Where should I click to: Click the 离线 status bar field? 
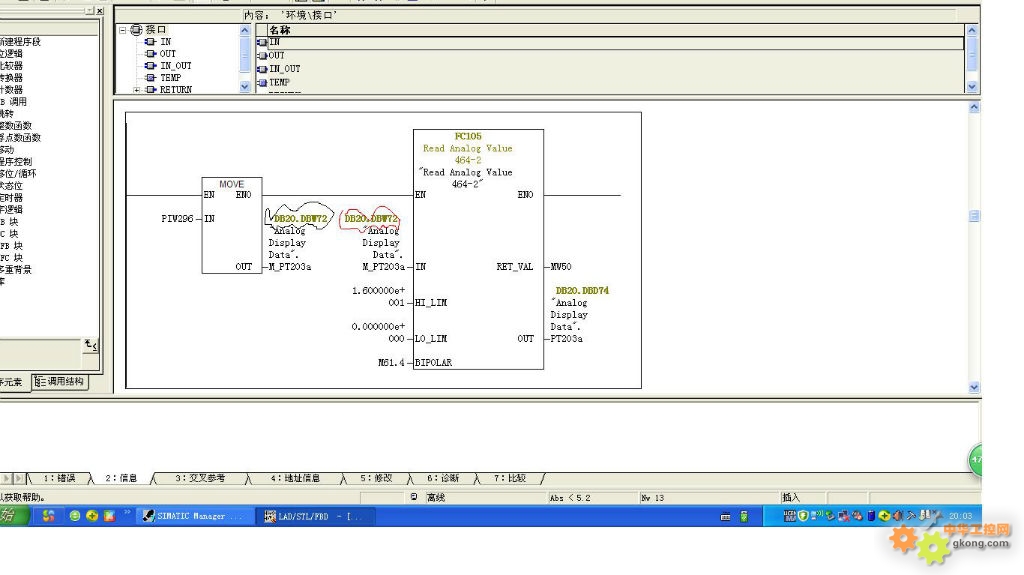(483, 498)
